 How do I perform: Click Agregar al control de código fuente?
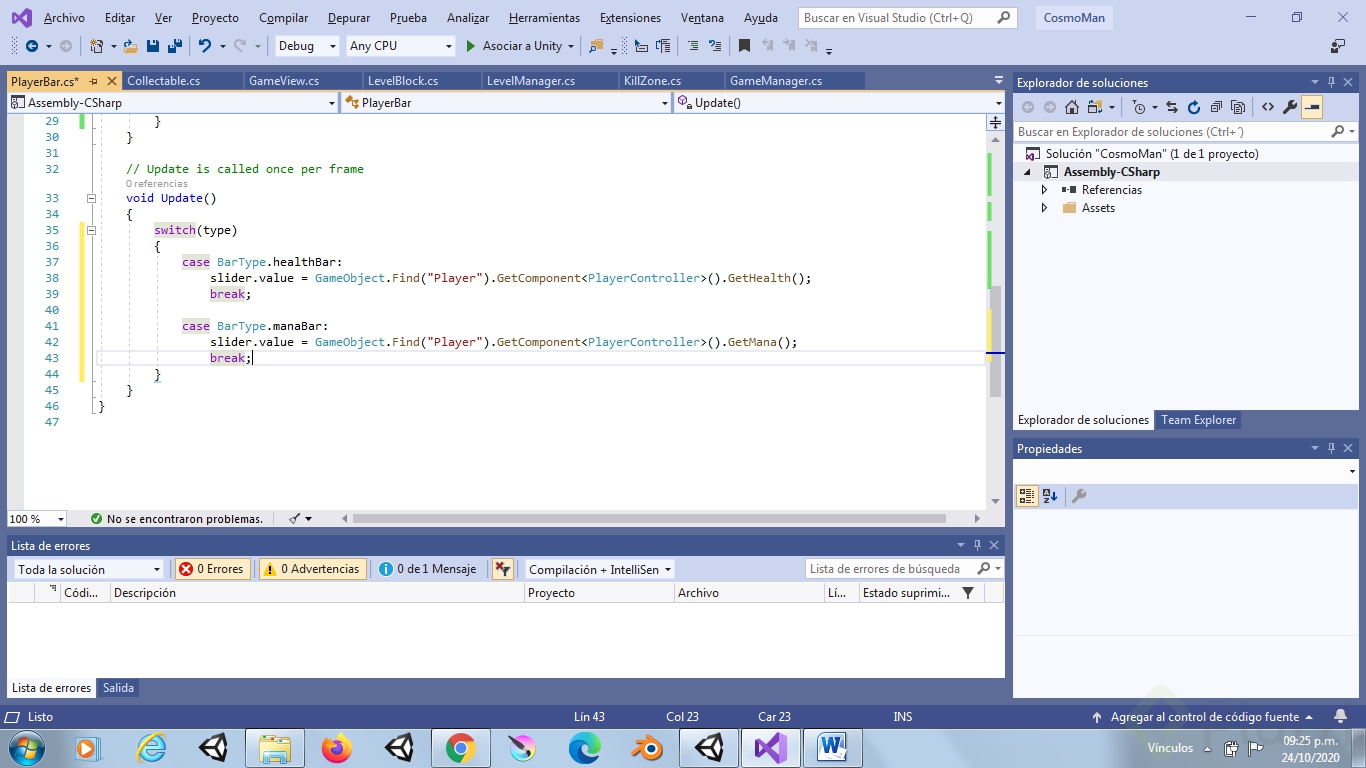pos(1204,717)
